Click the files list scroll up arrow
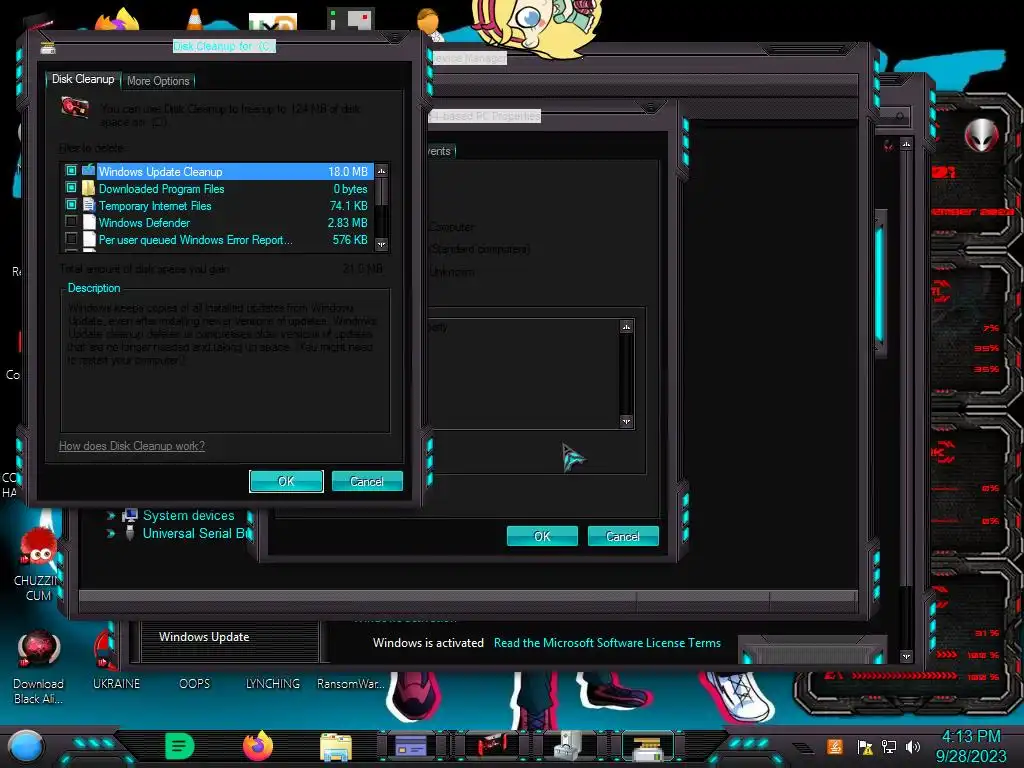This screenshot has width=1024, height=768. 381,170
